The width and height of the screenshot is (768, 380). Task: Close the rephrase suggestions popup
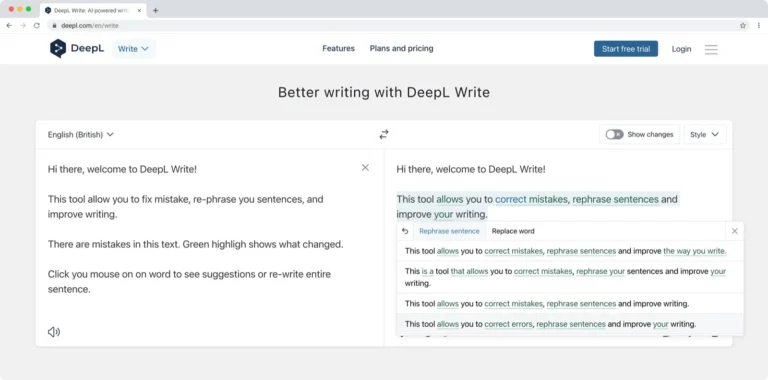click(x=734, y=231)
